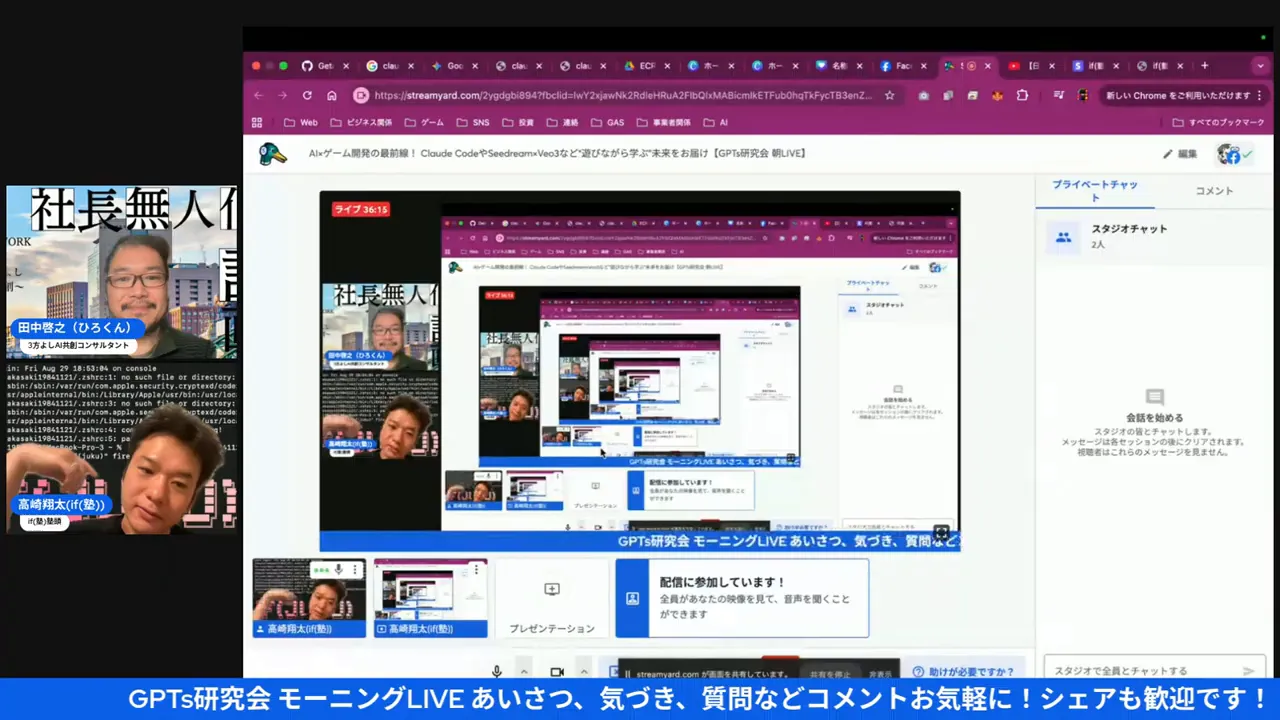The width and height of the screenshot is (1280, 720).
Task: Open the Chrome apps grid icon
Action: tap(257, 123)
